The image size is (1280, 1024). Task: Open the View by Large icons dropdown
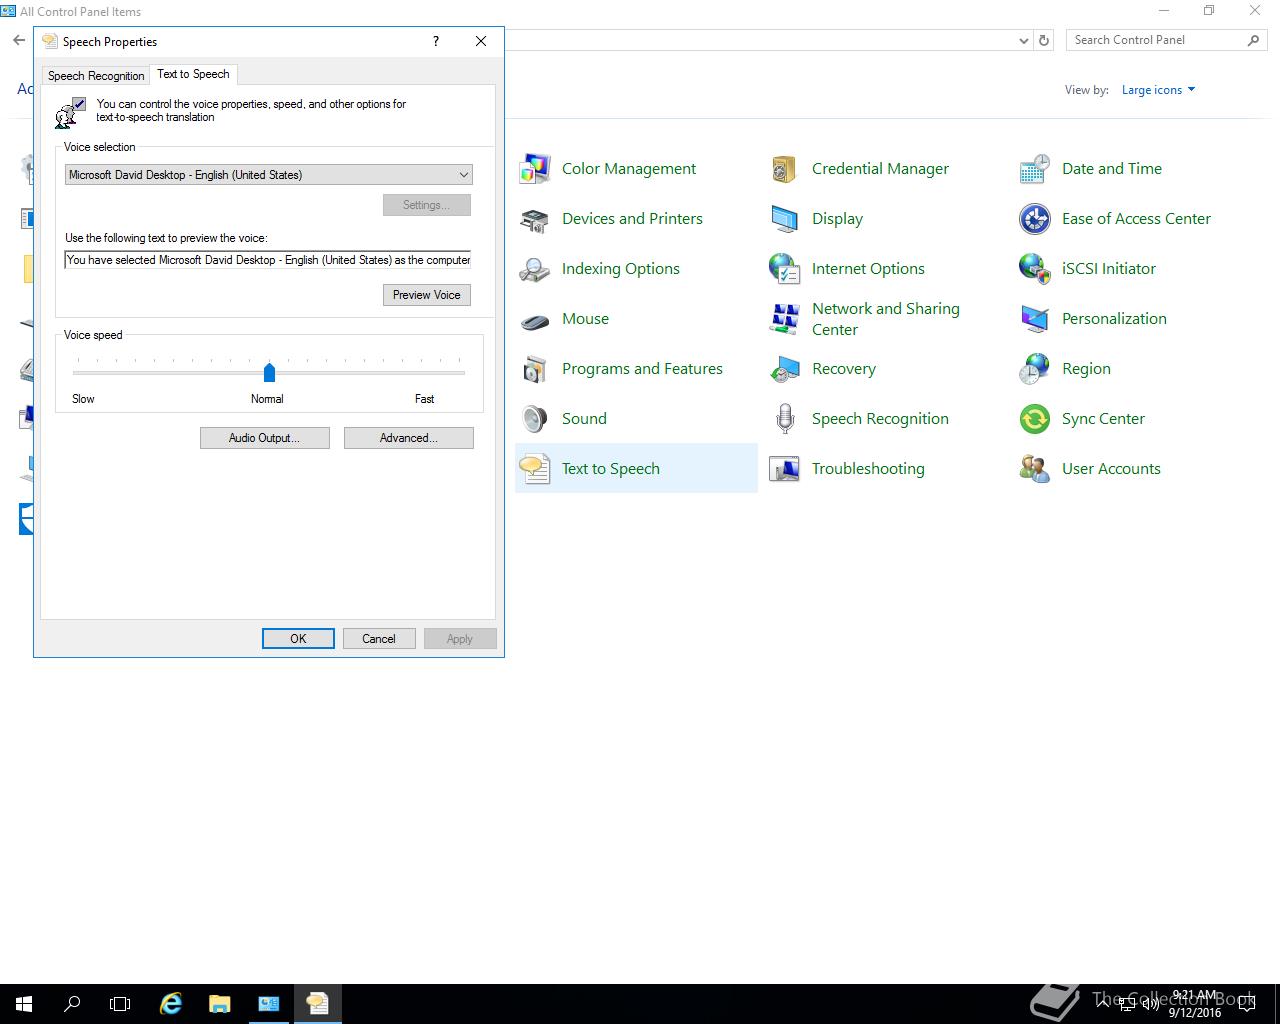tap(1158, 90)
